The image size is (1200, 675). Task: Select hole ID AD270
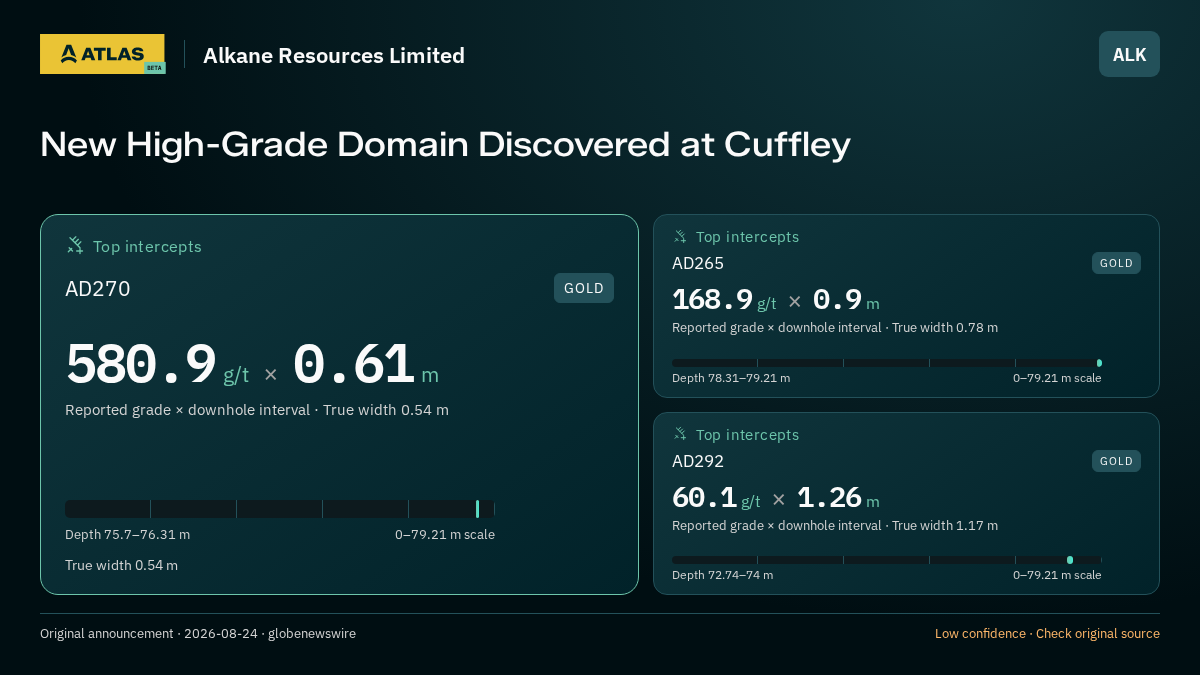point(98,289)
